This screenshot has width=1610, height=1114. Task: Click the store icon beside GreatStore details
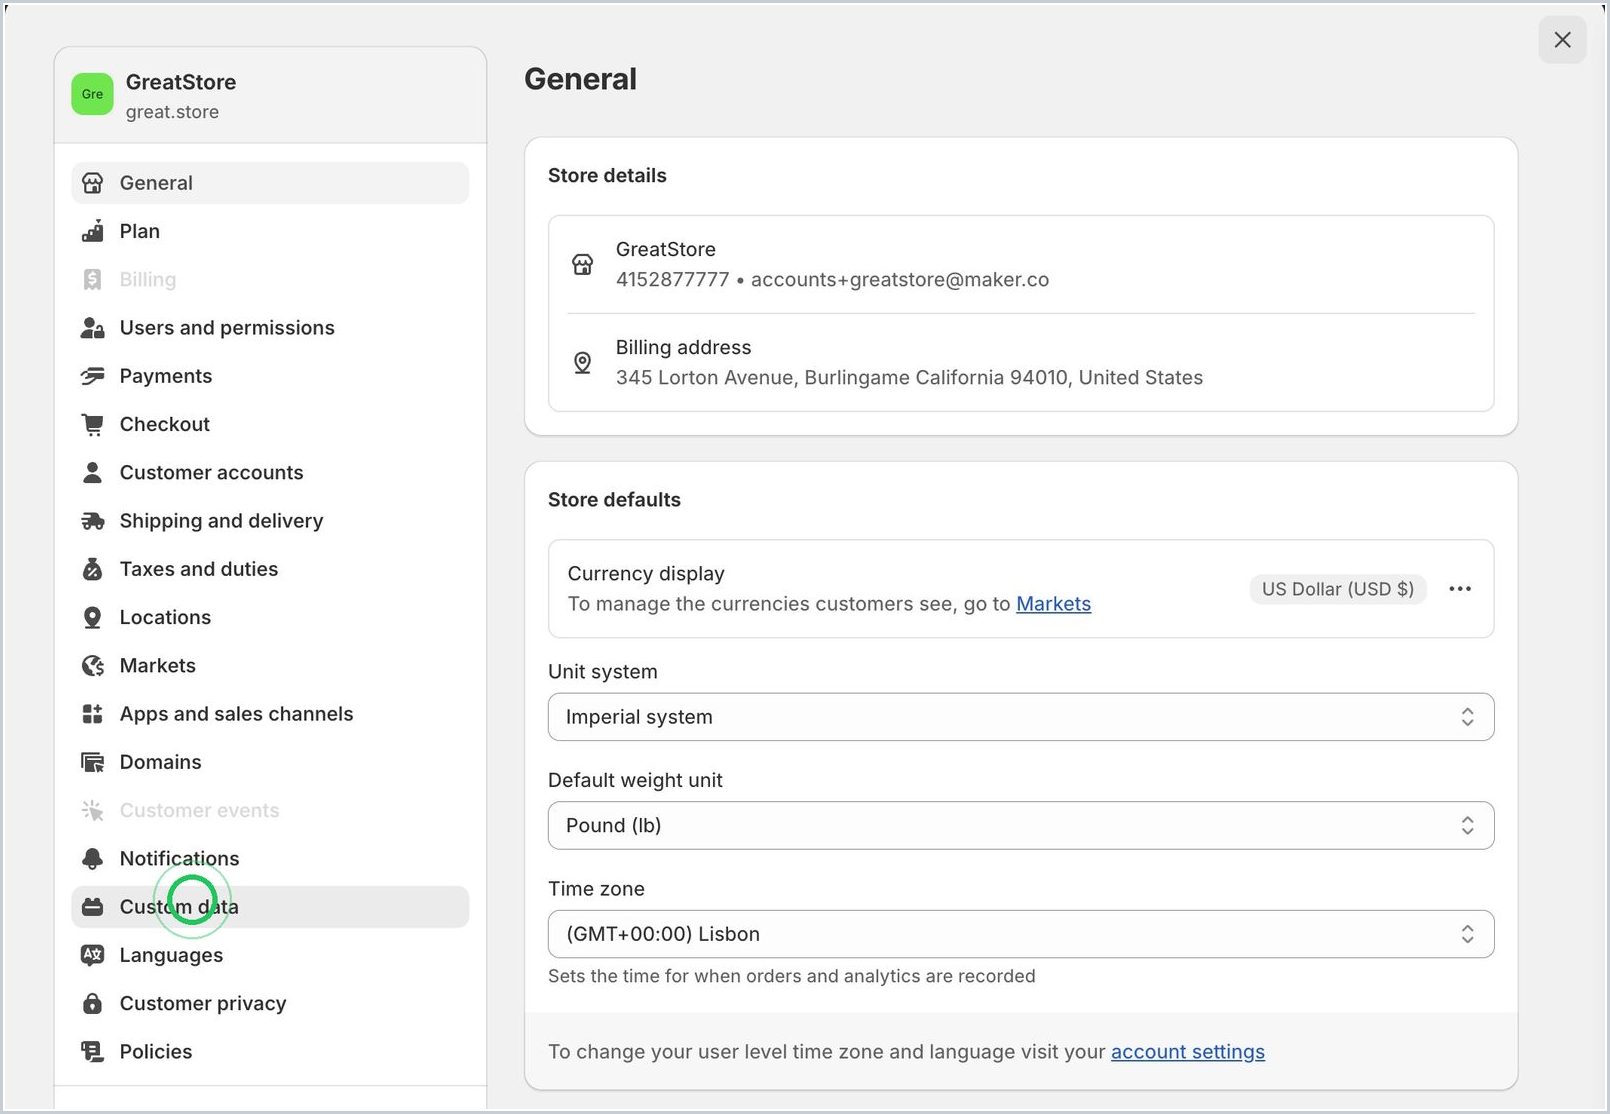point(582,265)
